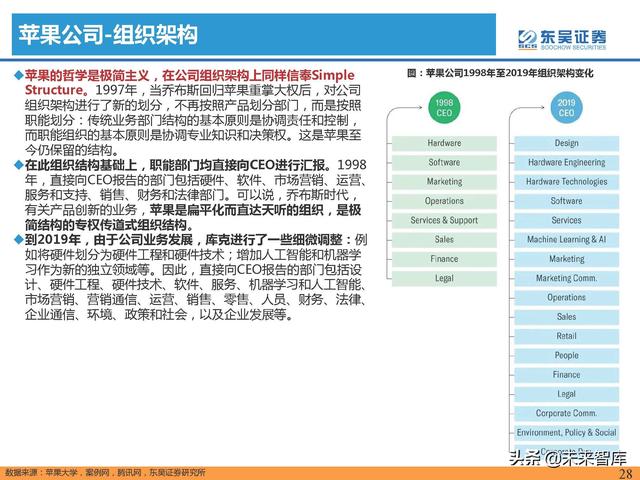Click the diamond bullet before 在此组织结构基础上
The height and width of the screenshot is (480, 640).
click(x=19, y=165)
